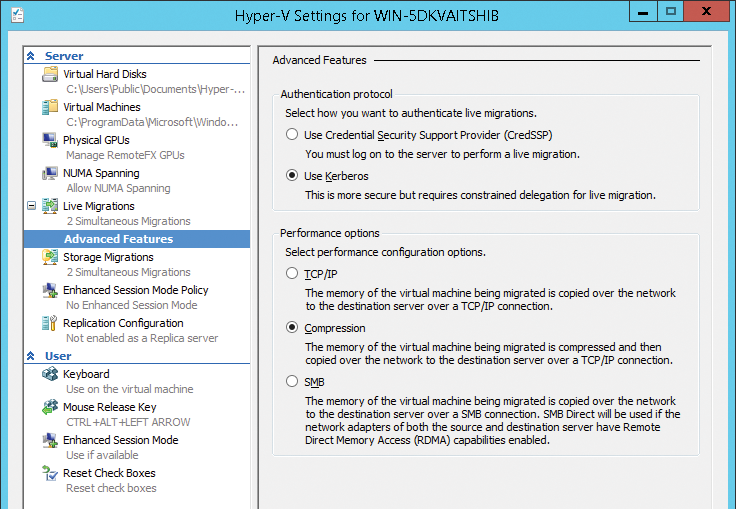Select the TCP/IP performance option

click(x=292, y=273)
